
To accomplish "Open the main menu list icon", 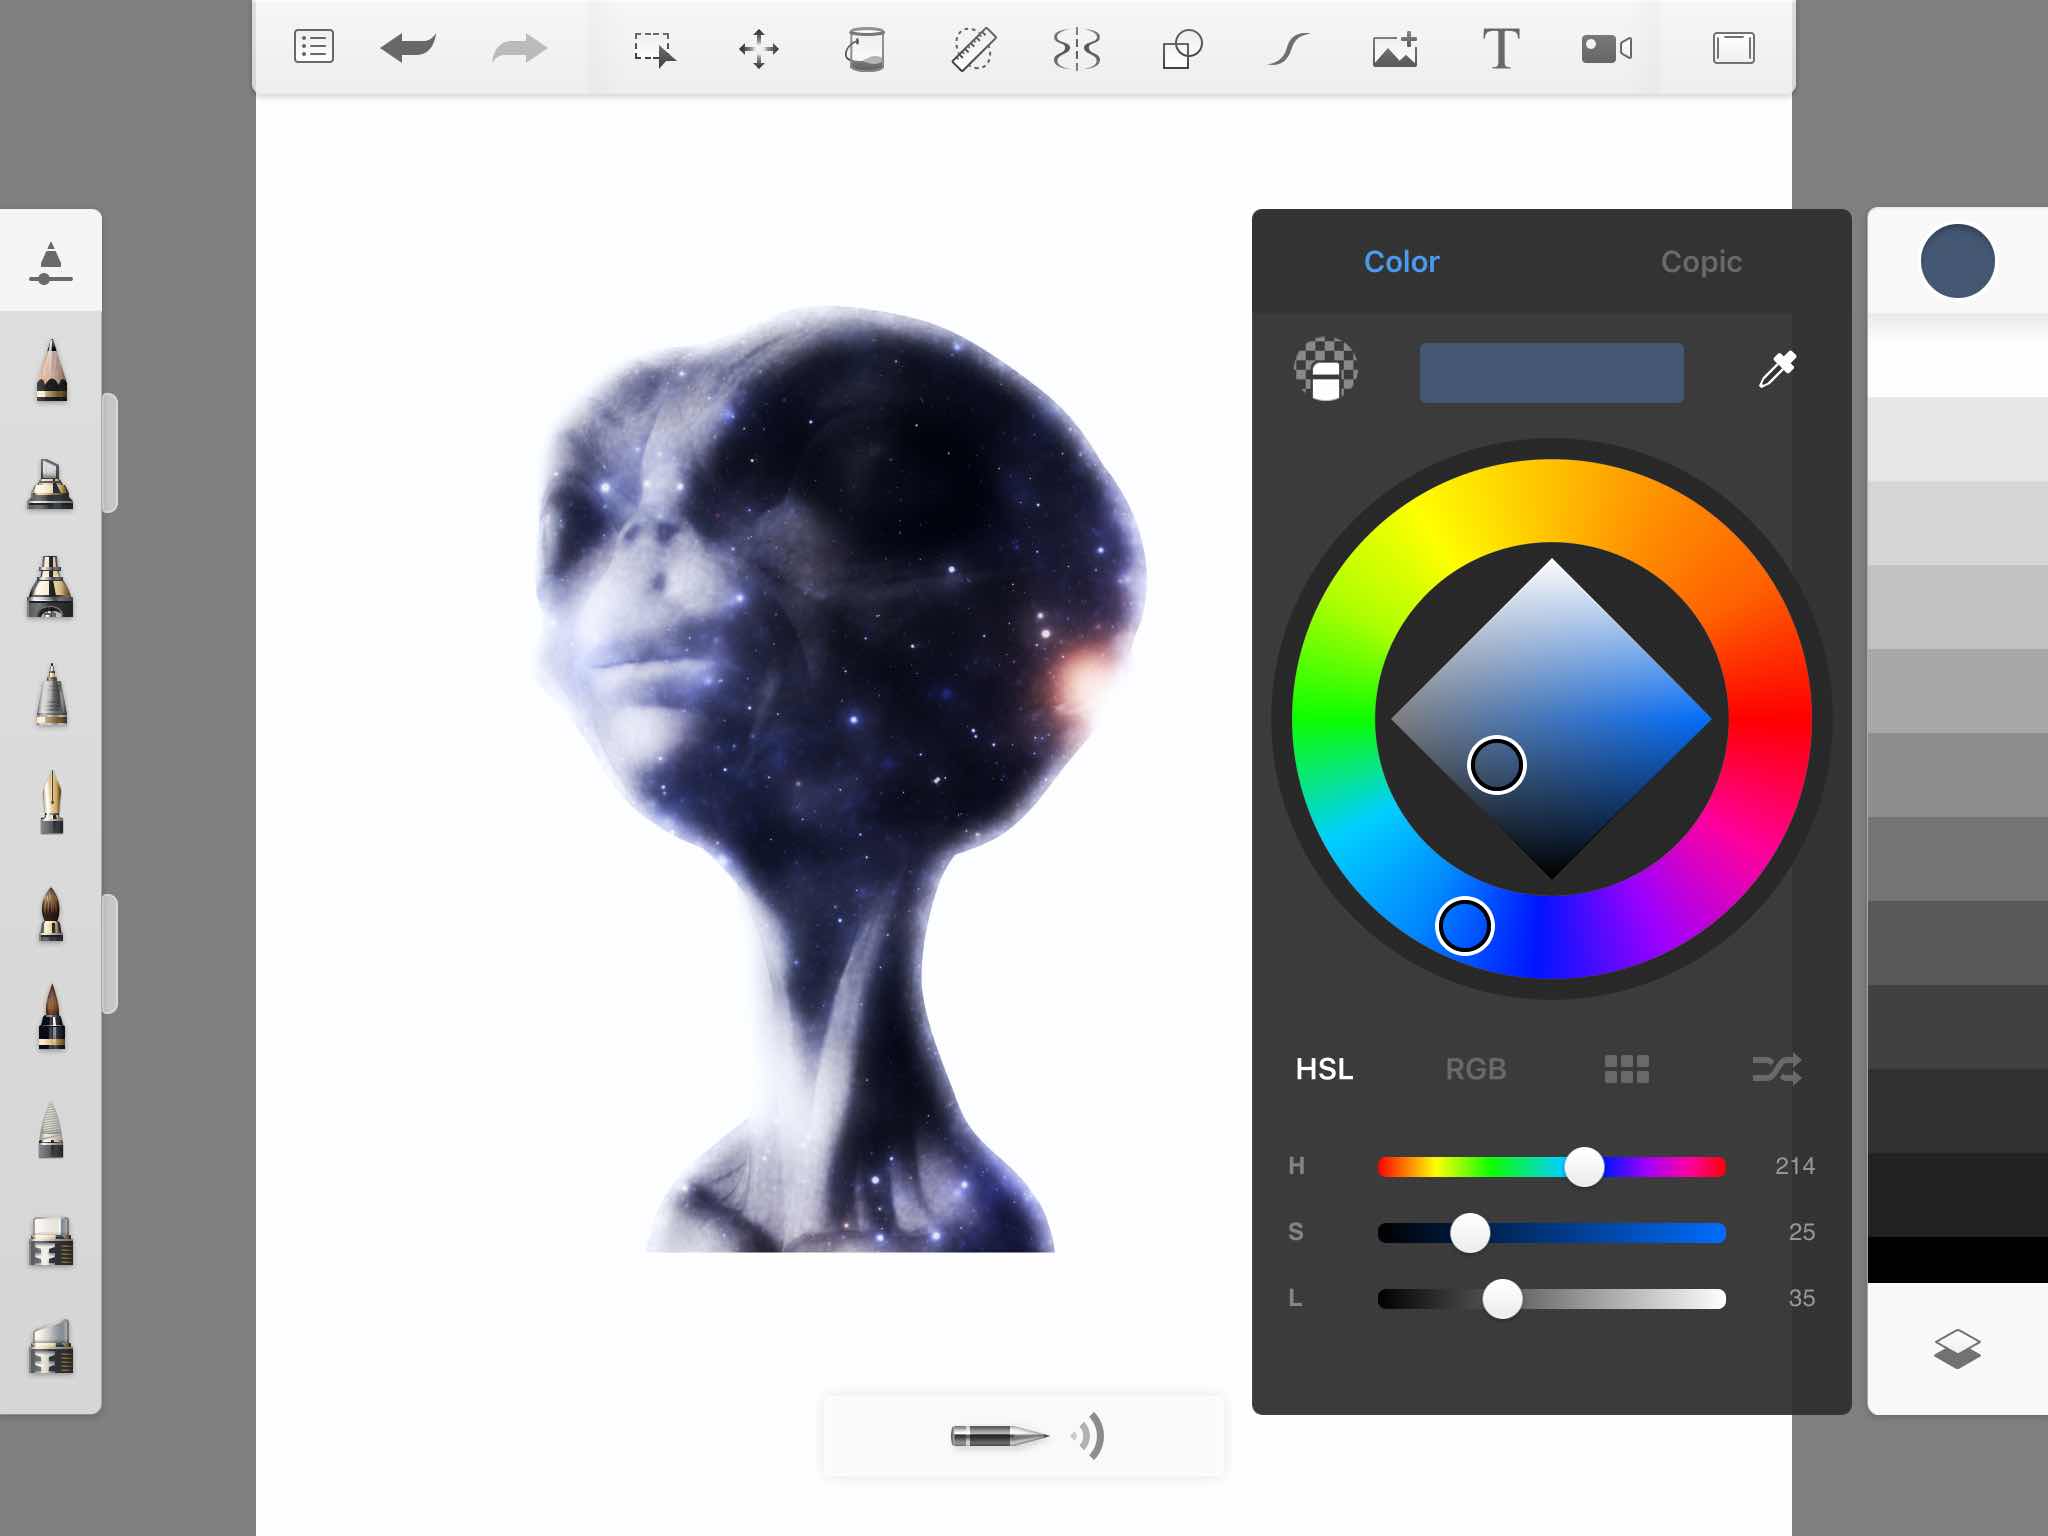I will [x=314, y=47].
